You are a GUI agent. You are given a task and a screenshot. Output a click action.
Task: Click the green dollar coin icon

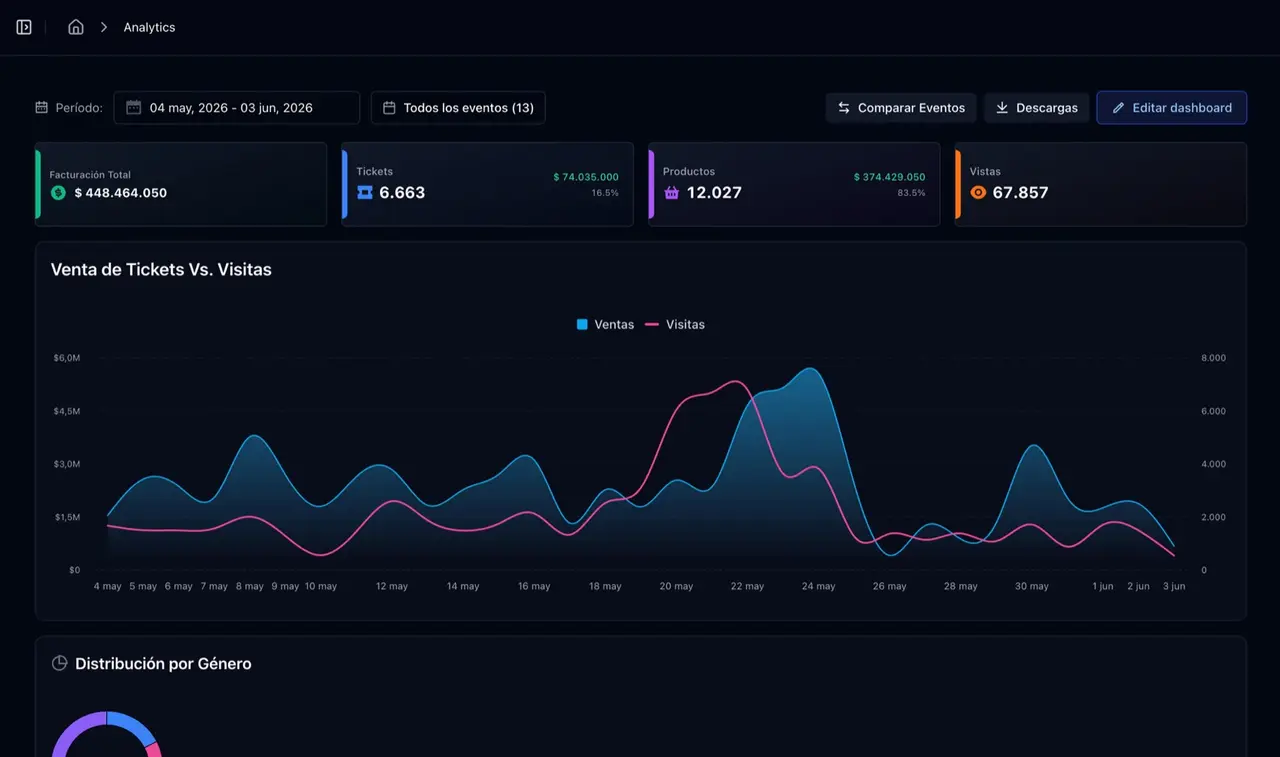click(x=58, y=193)
